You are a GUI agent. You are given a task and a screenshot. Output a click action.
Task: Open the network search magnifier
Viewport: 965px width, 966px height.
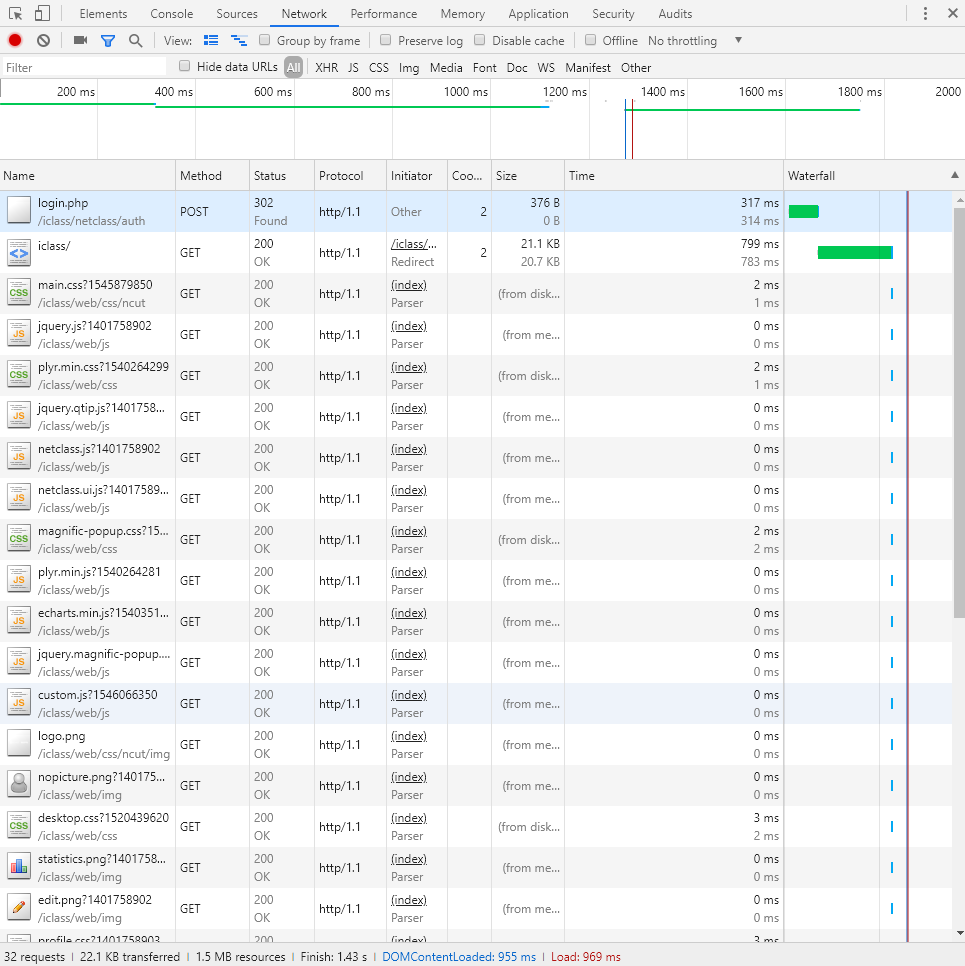(136, 41)
